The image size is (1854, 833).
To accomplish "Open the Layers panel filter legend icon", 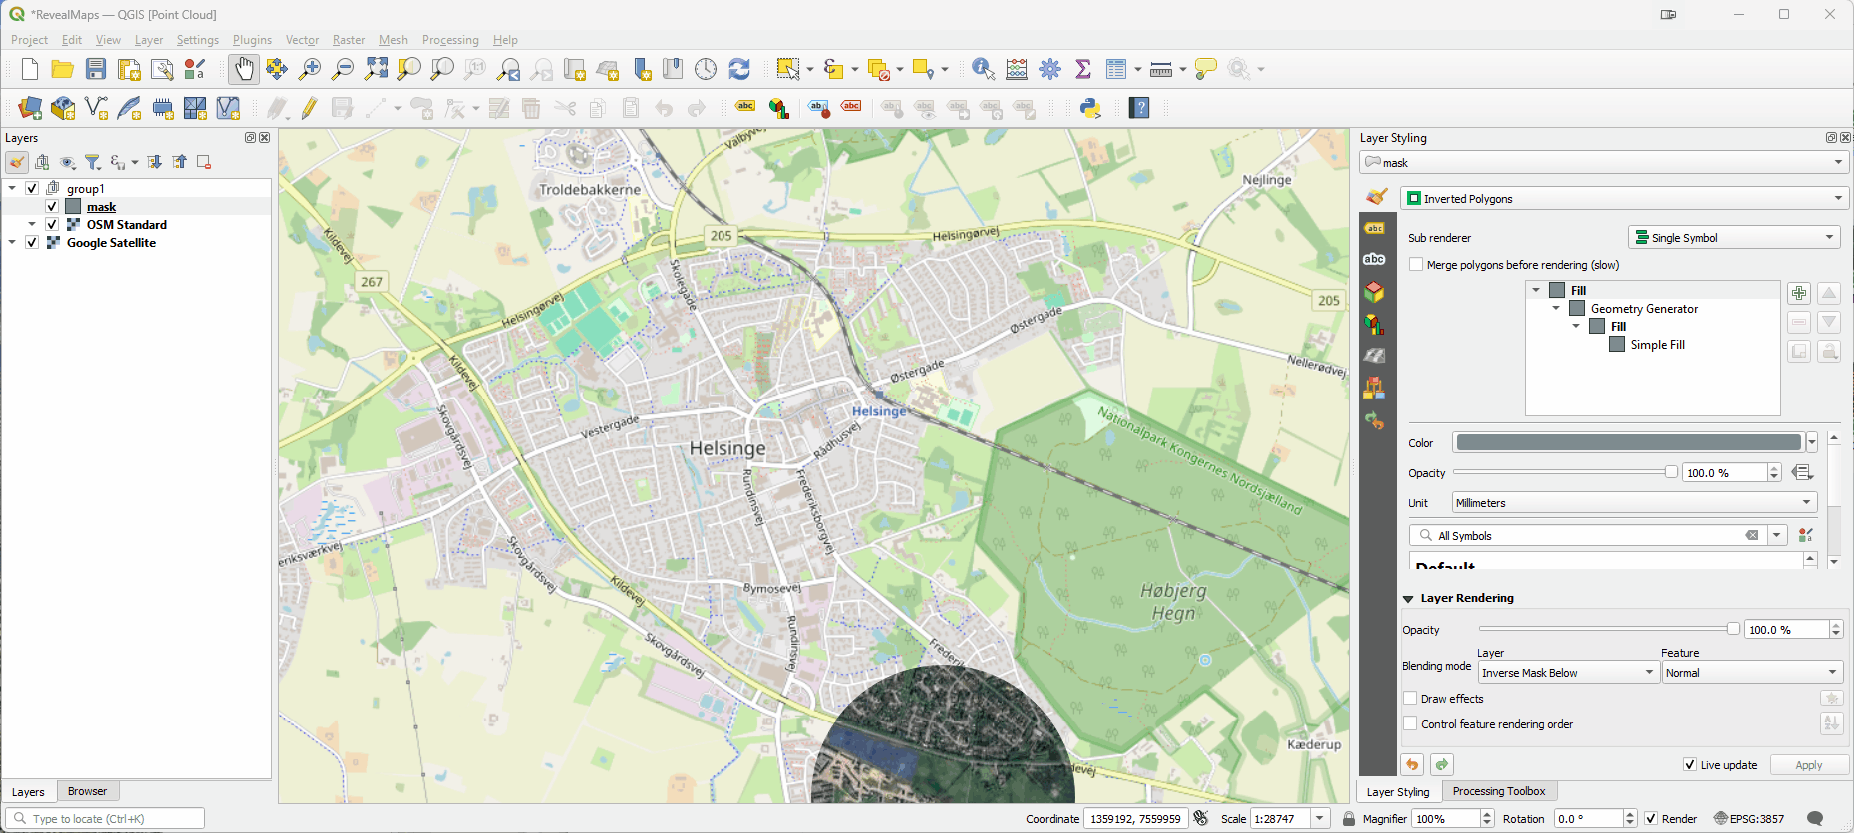I will (x=93, y=162).
